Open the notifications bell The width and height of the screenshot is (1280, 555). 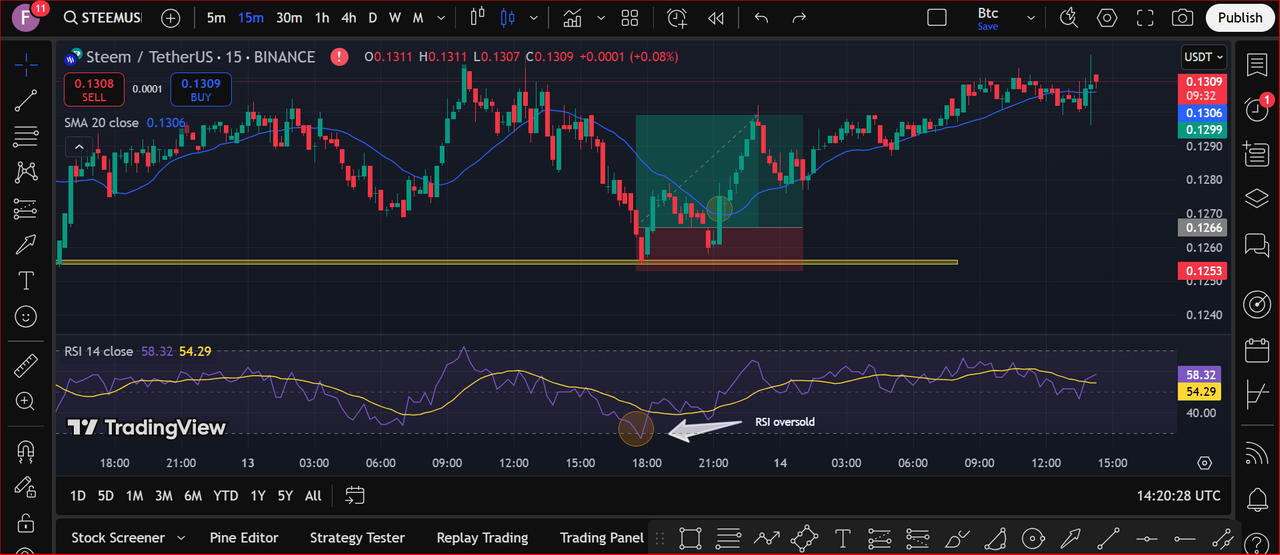[x=1256, y=499]
